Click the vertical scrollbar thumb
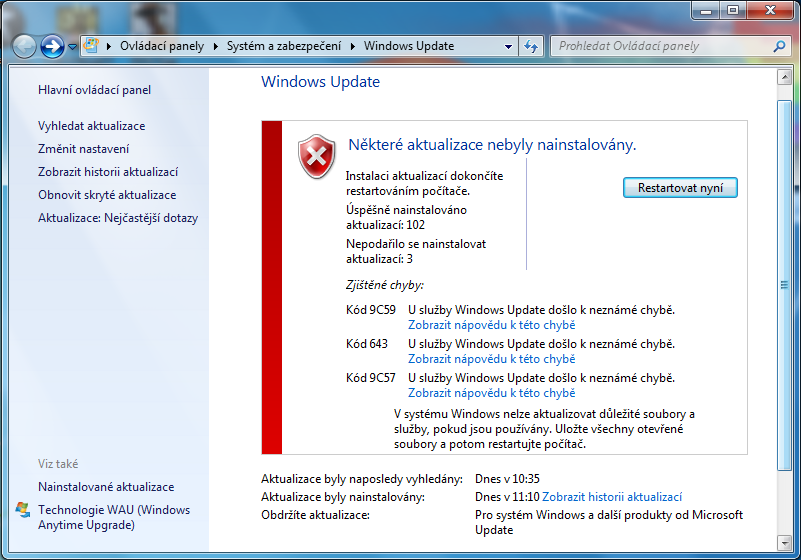801x560 pixels. (x=784, y=285)
